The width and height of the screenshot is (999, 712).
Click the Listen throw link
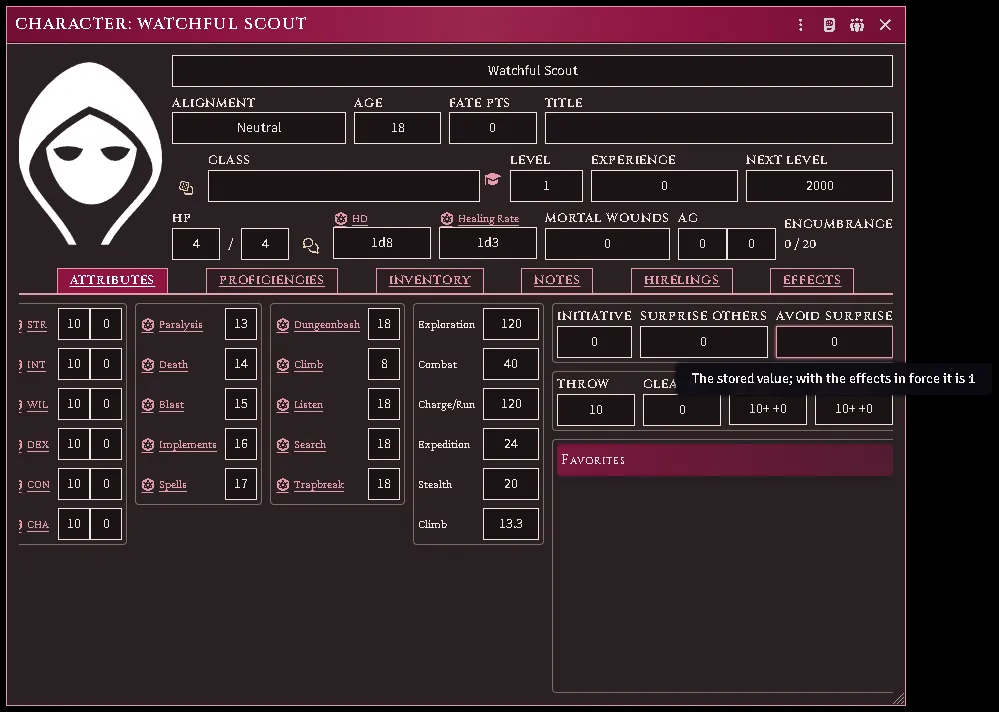pos(308,405)
